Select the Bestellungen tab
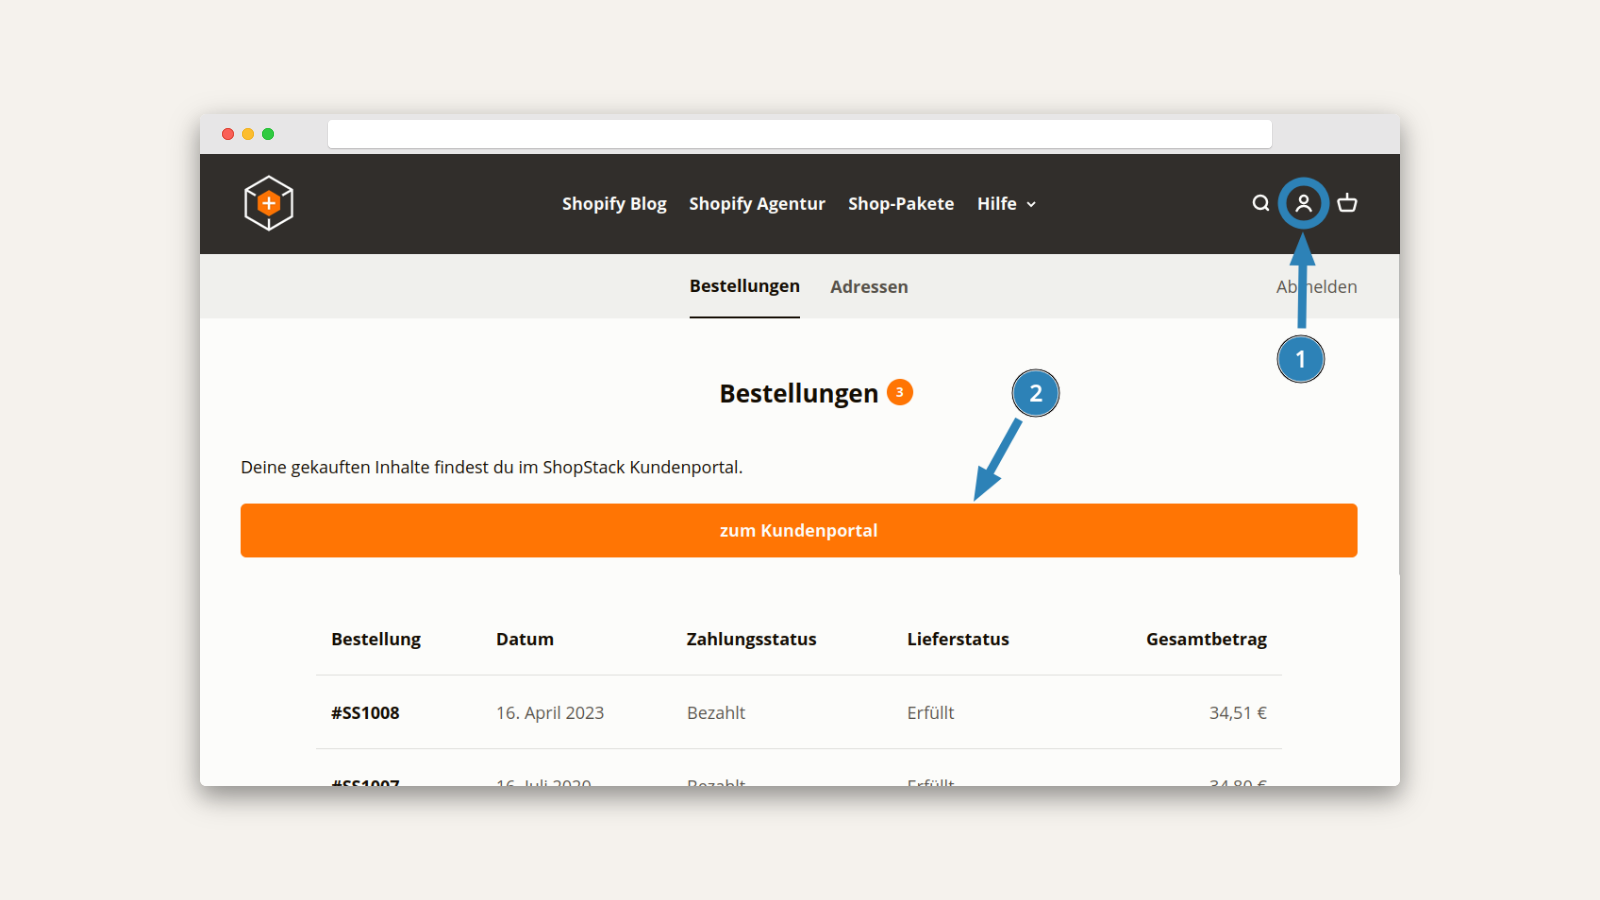Screen dimensions: 1600x900 click(744, 286)
